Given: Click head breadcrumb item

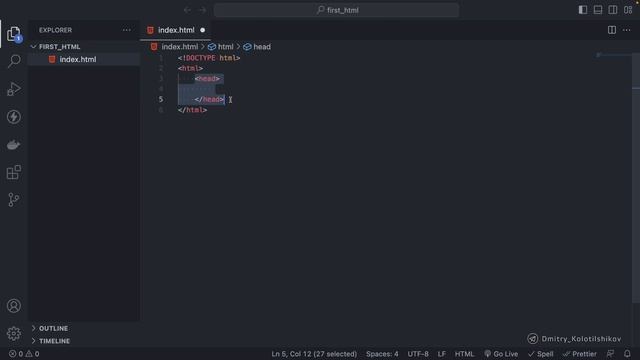Looking at the screenshot, I should (257, 47).
